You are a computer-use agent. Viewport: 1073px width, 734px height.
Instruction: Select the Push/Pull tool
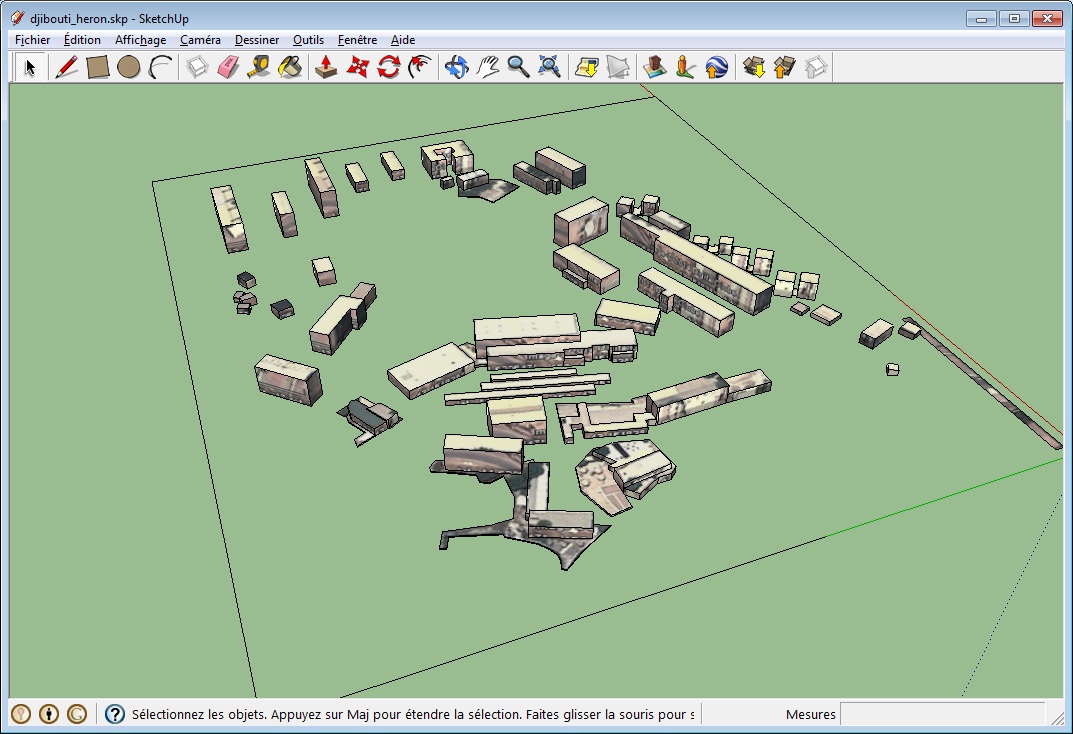[x=326, y=67]
